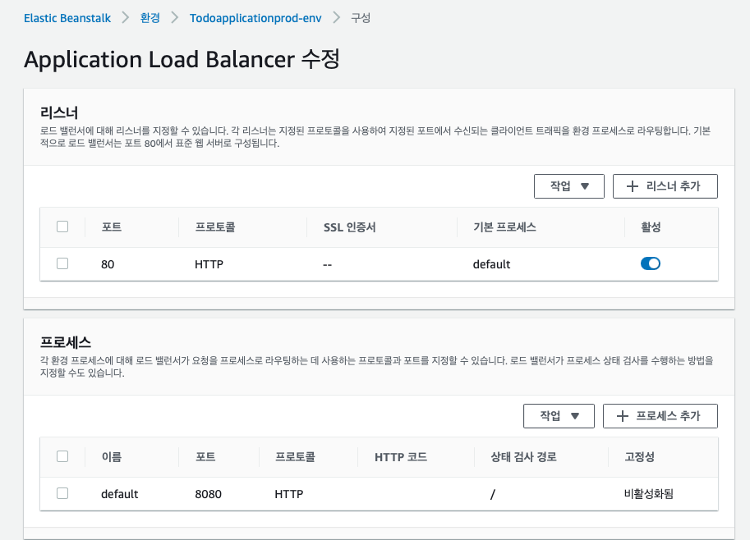Check the port 80 listener checkbox
The width and height of the screenshot is (750, 540).
62,264
